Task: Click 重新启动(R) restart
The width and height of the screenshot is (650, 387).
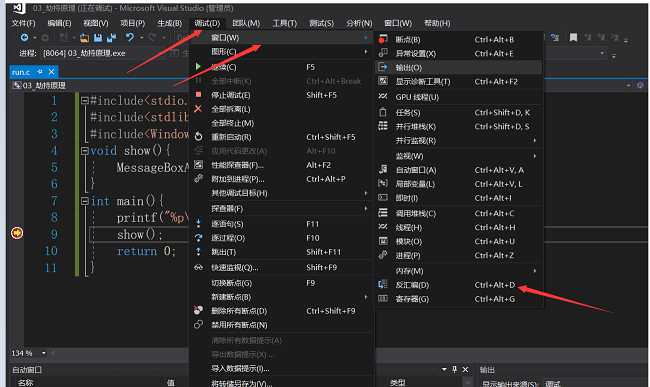Action: (281, 137)
